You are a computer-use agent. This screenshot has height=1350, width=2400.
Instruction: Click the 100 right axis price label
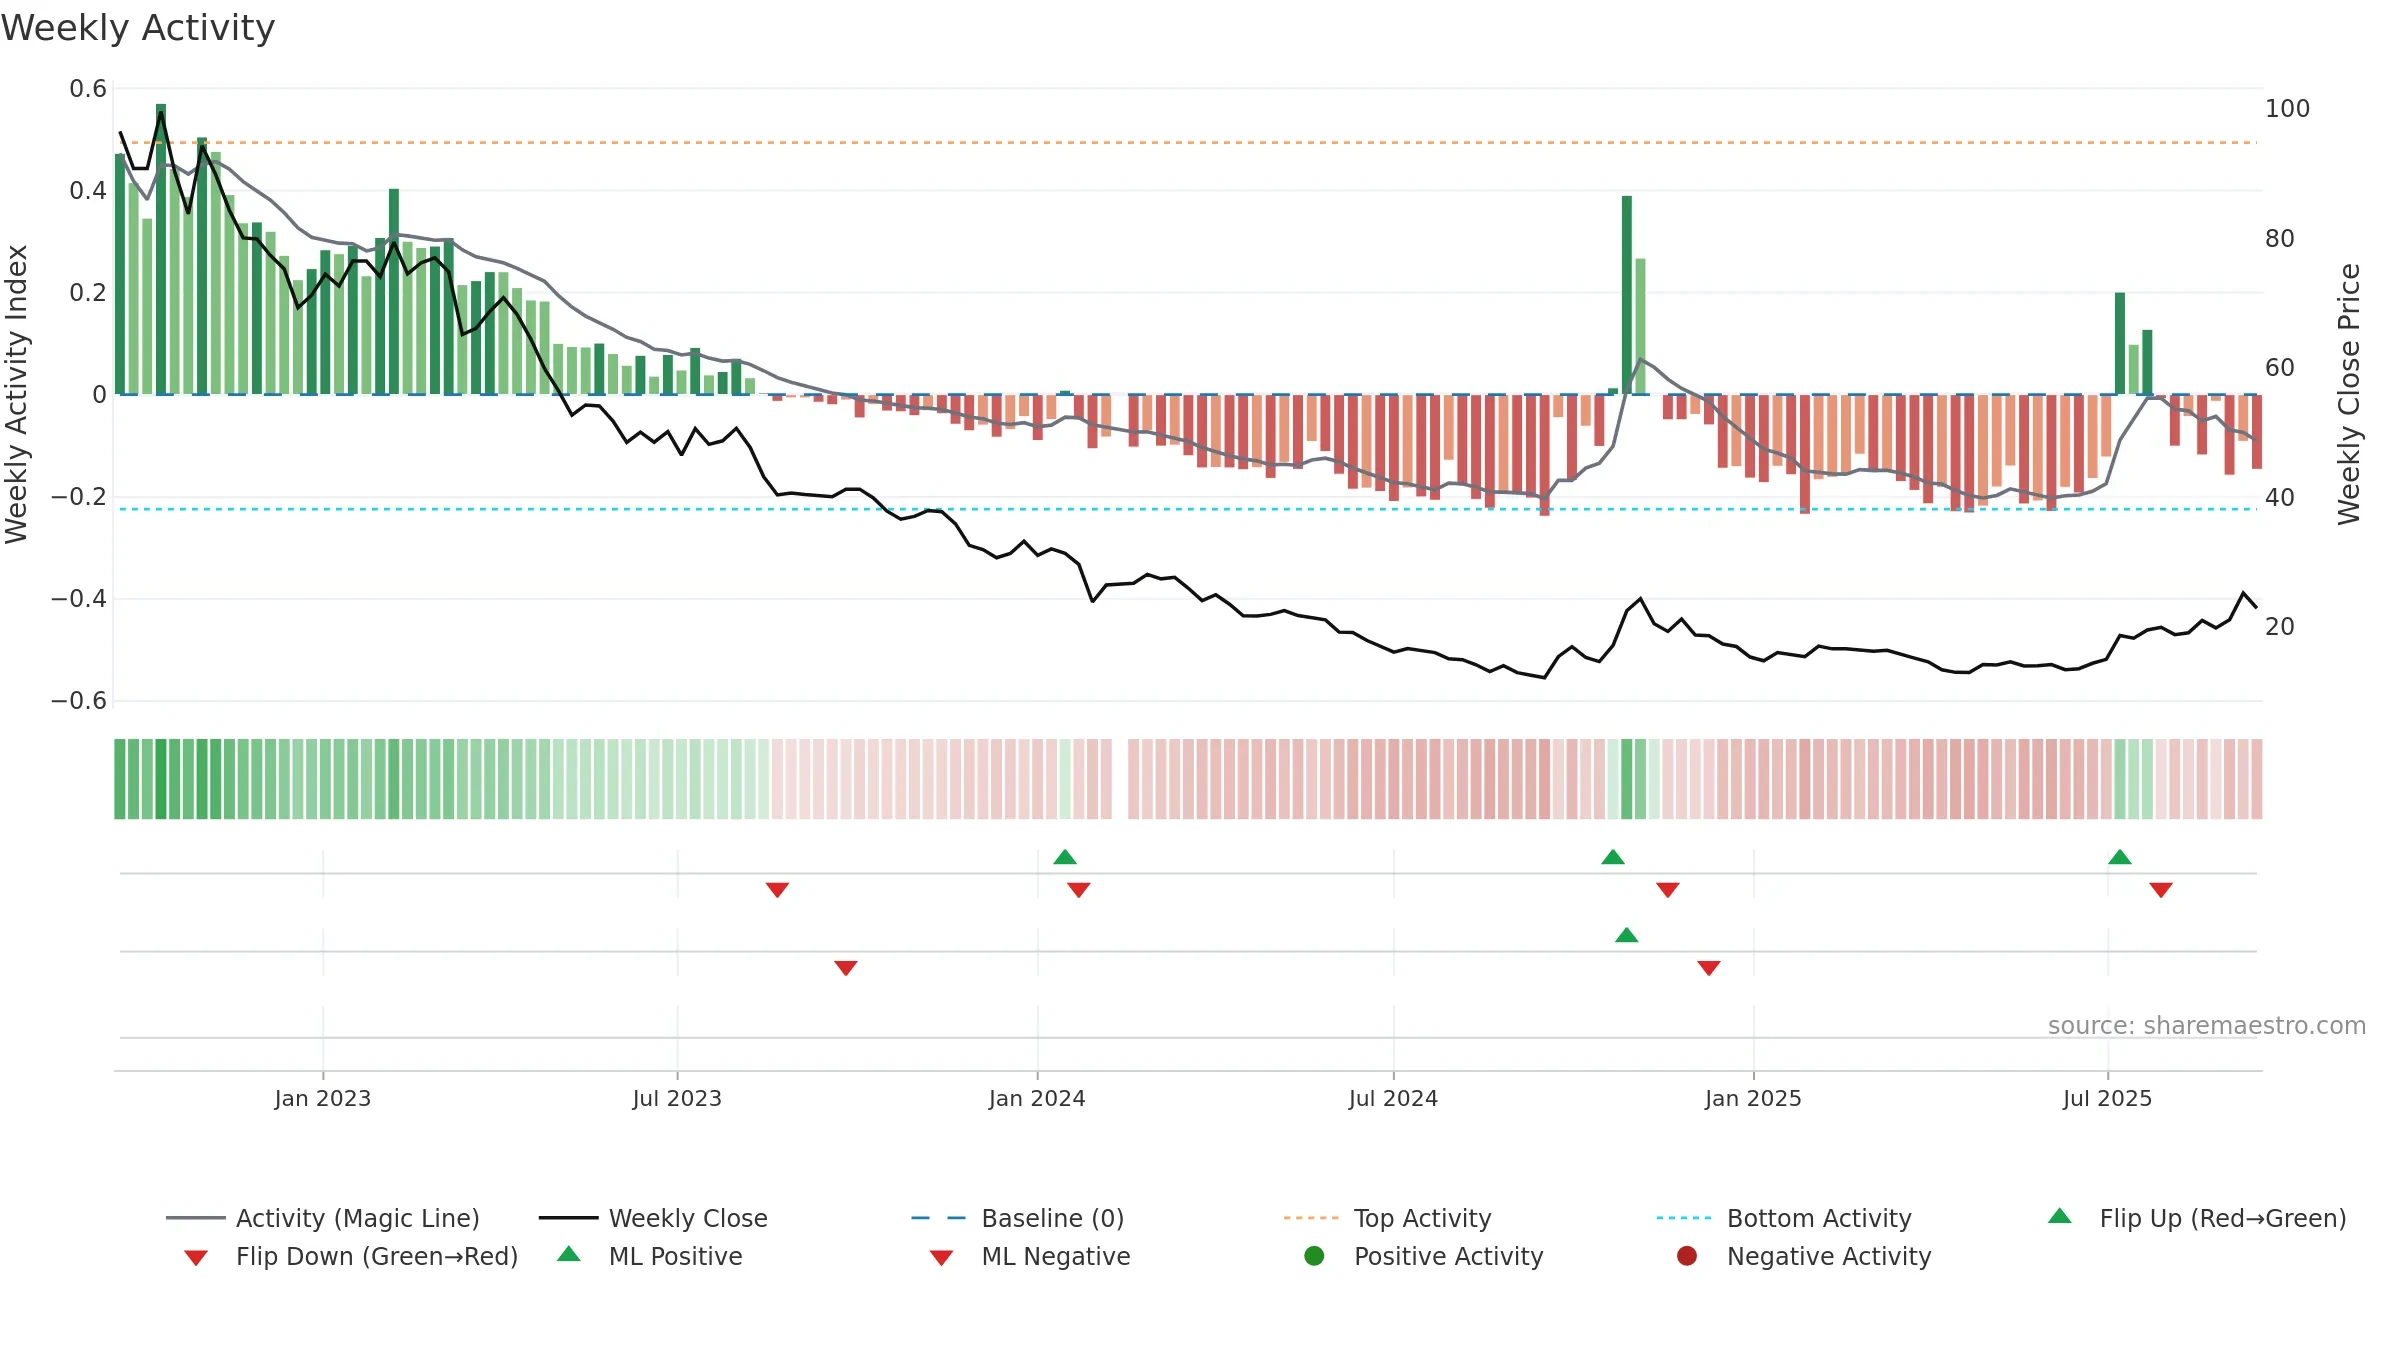(x=2288, y=109)
